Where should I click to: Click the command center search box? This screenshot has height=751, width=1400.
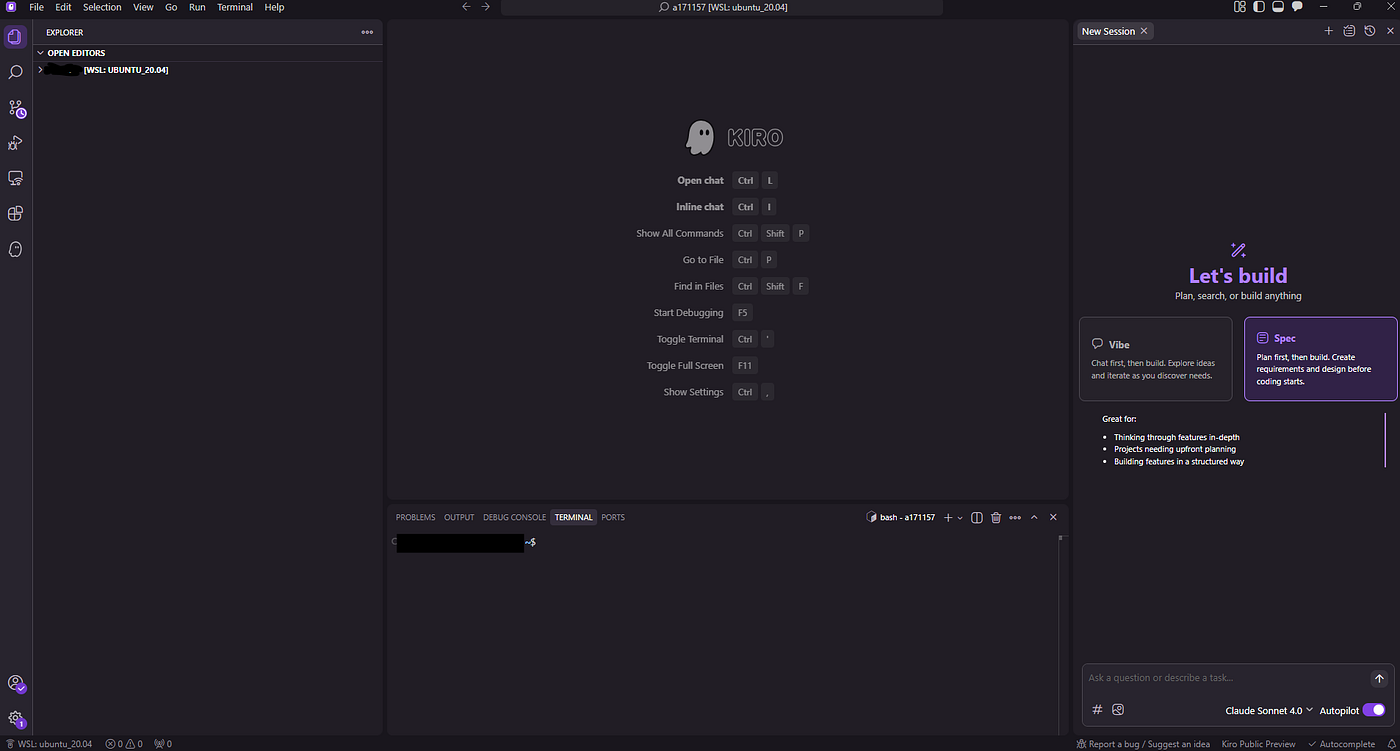722,7
